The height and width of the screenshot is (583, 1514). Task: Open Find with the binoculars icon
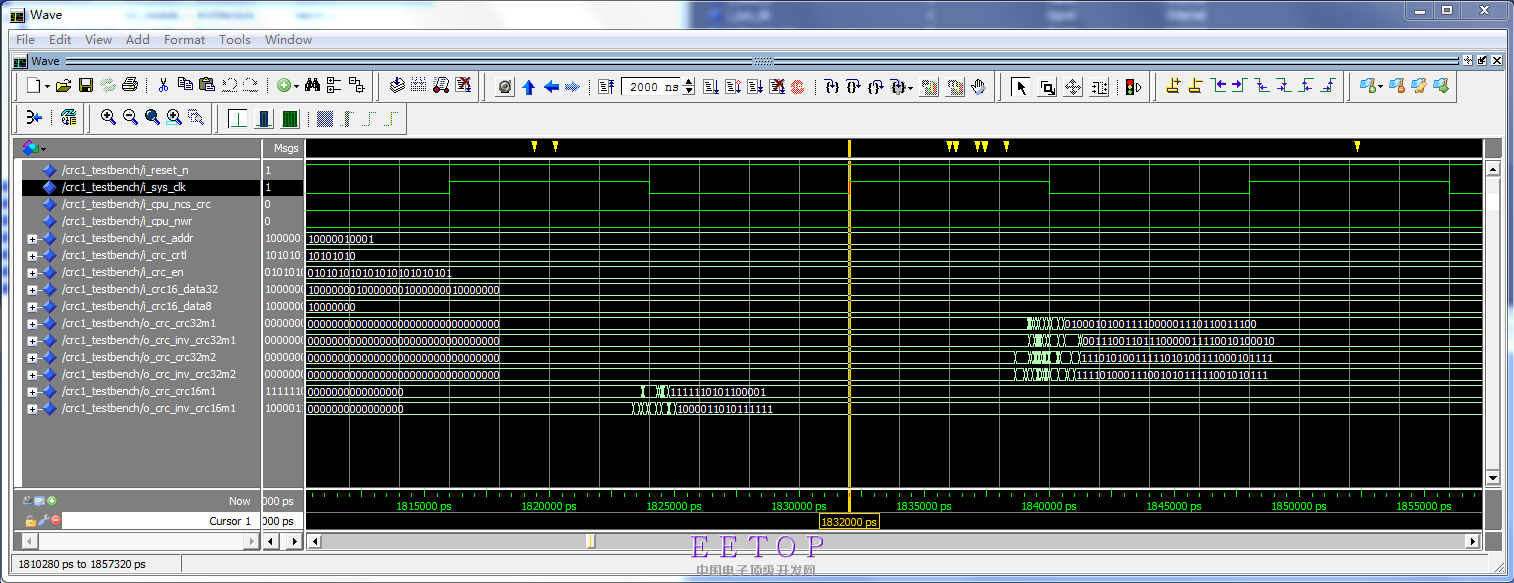click(312, 86)
